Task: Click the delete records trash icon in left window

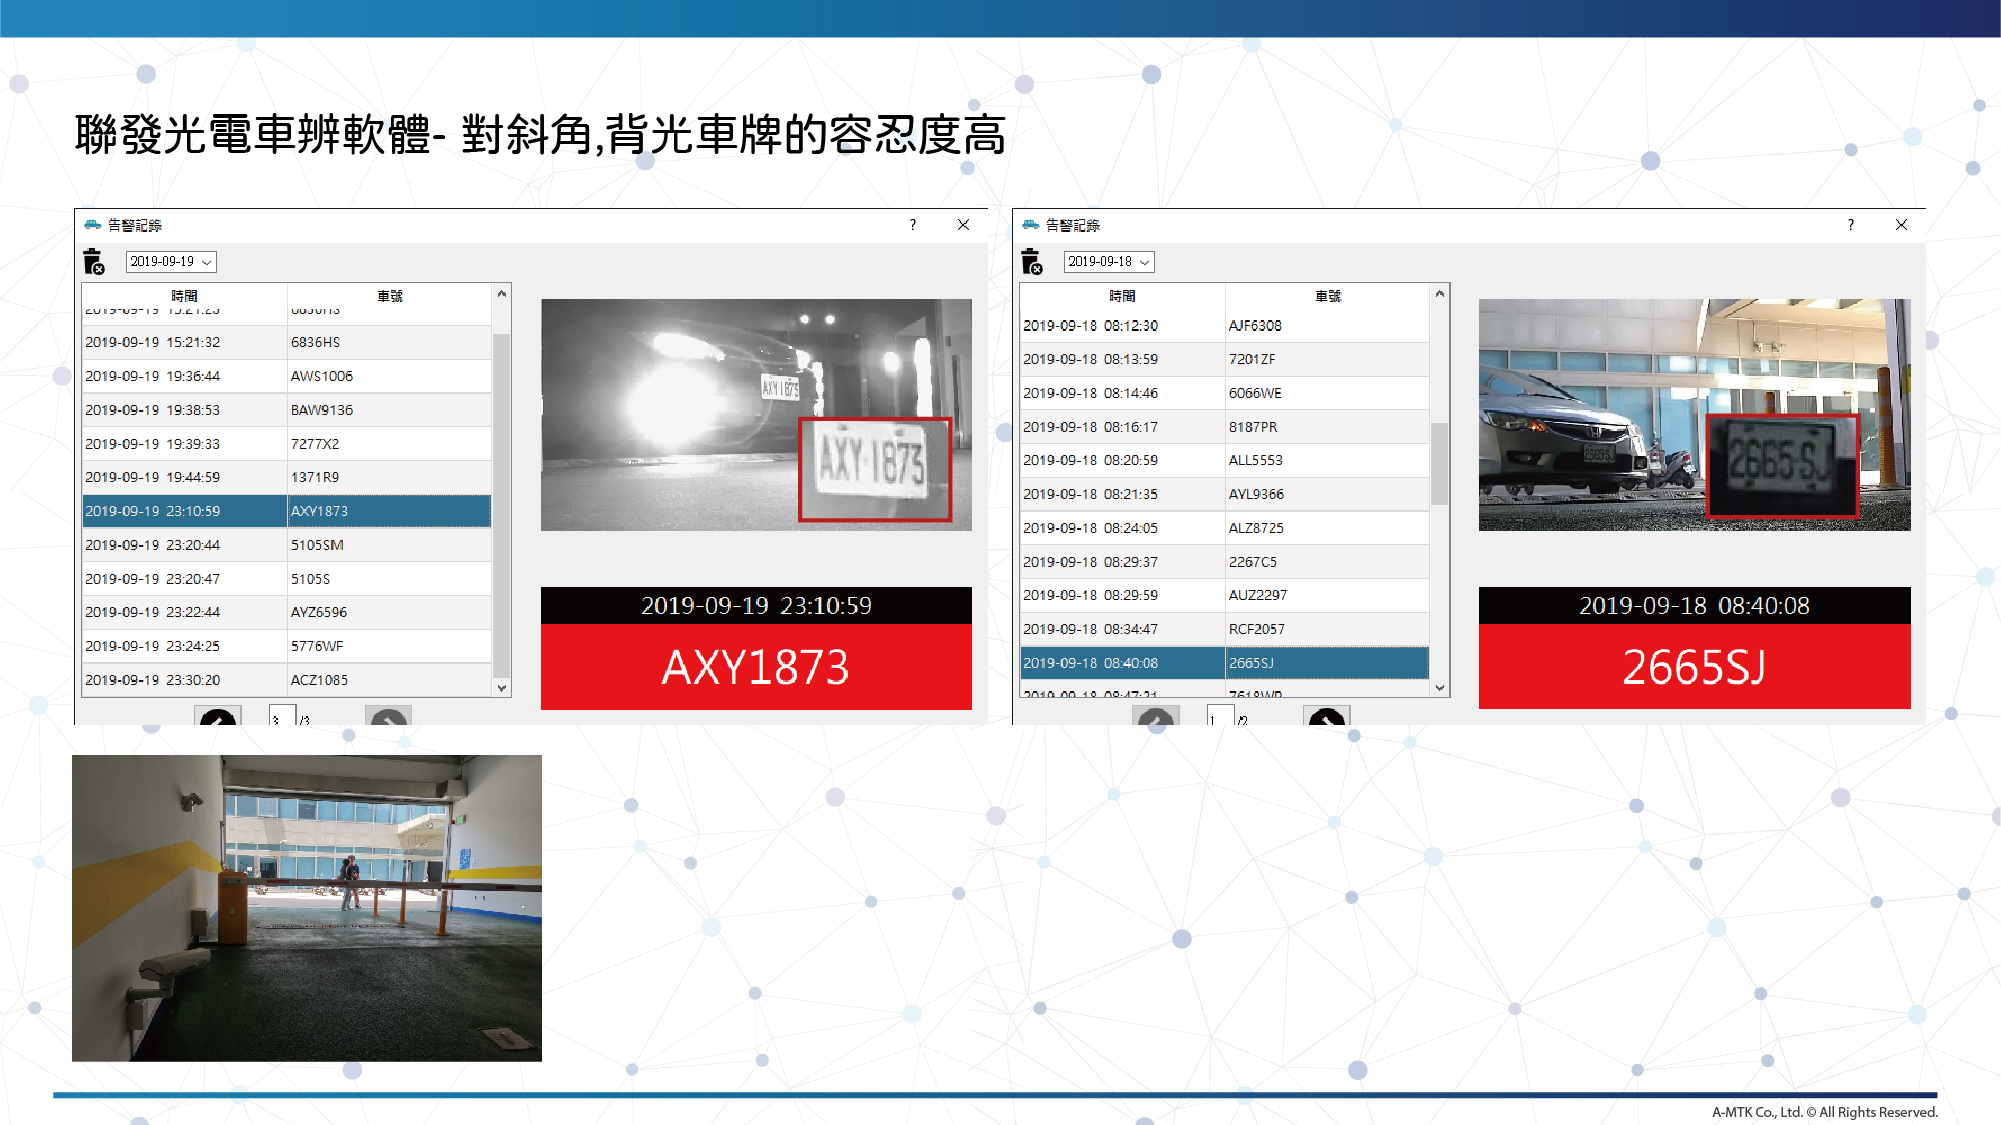Action: (x=94, y=262)
